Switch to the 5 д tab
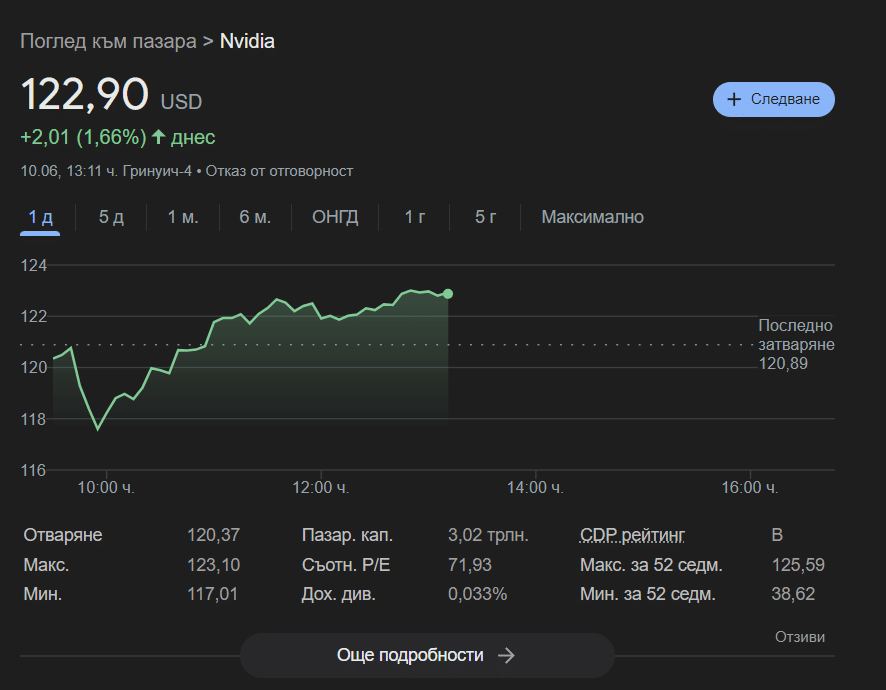This screenshot has height=690, width=886. [x=111, y=217]
